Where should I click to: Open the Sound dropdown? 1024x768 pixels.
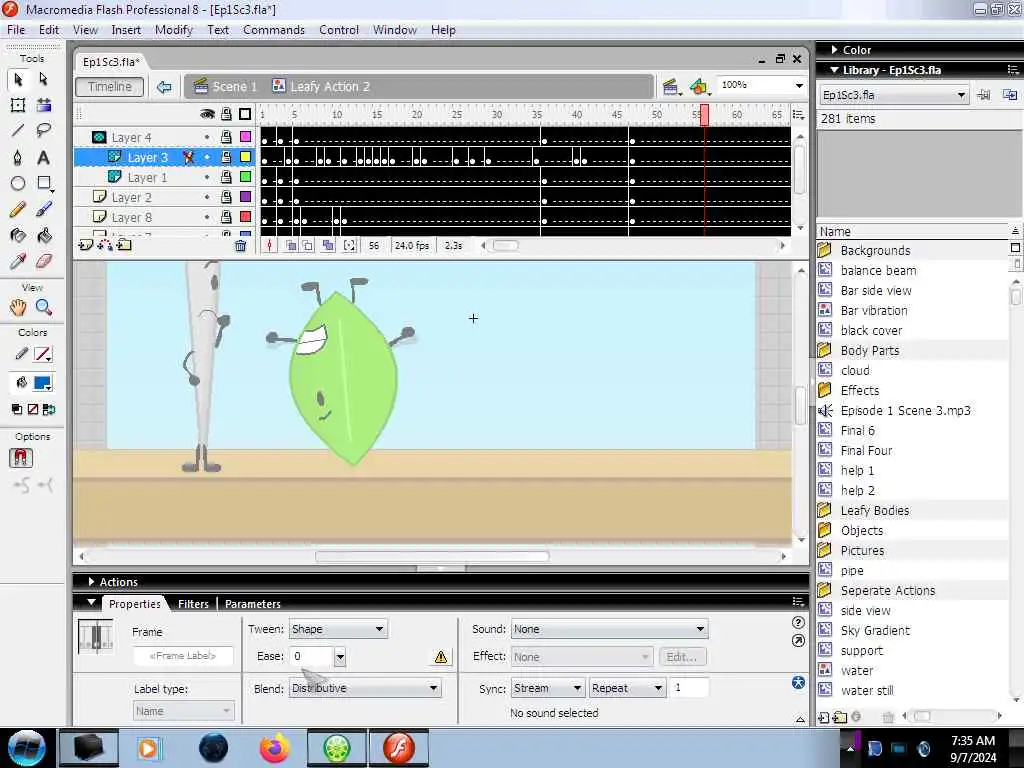pos(609,629)
